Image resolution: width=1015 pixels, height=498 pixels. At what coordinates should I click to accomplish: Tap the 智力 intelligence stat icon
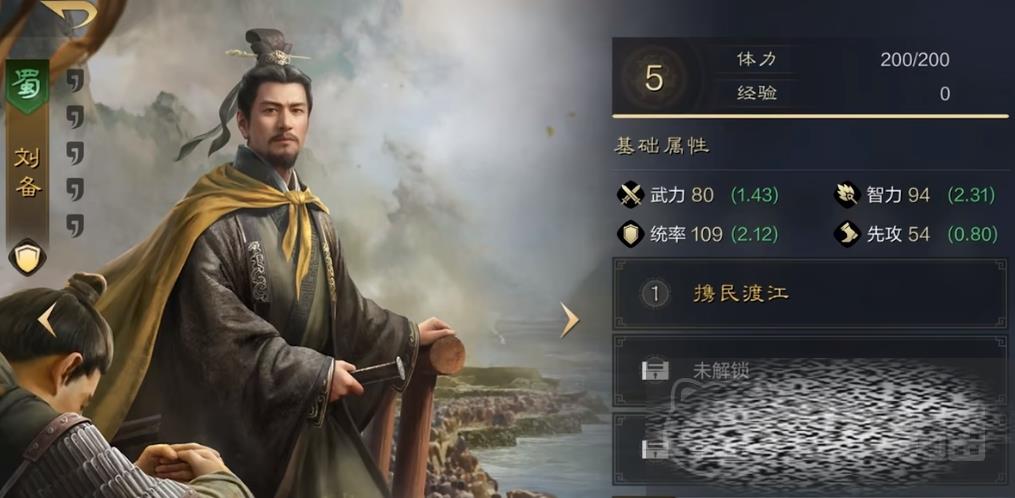coord(847,194)
